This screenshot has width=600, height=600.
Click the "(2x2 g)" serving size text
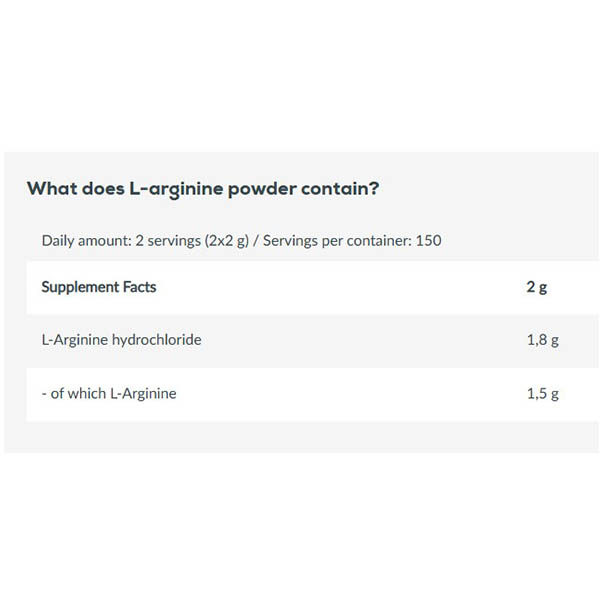[x=228, y=241]
